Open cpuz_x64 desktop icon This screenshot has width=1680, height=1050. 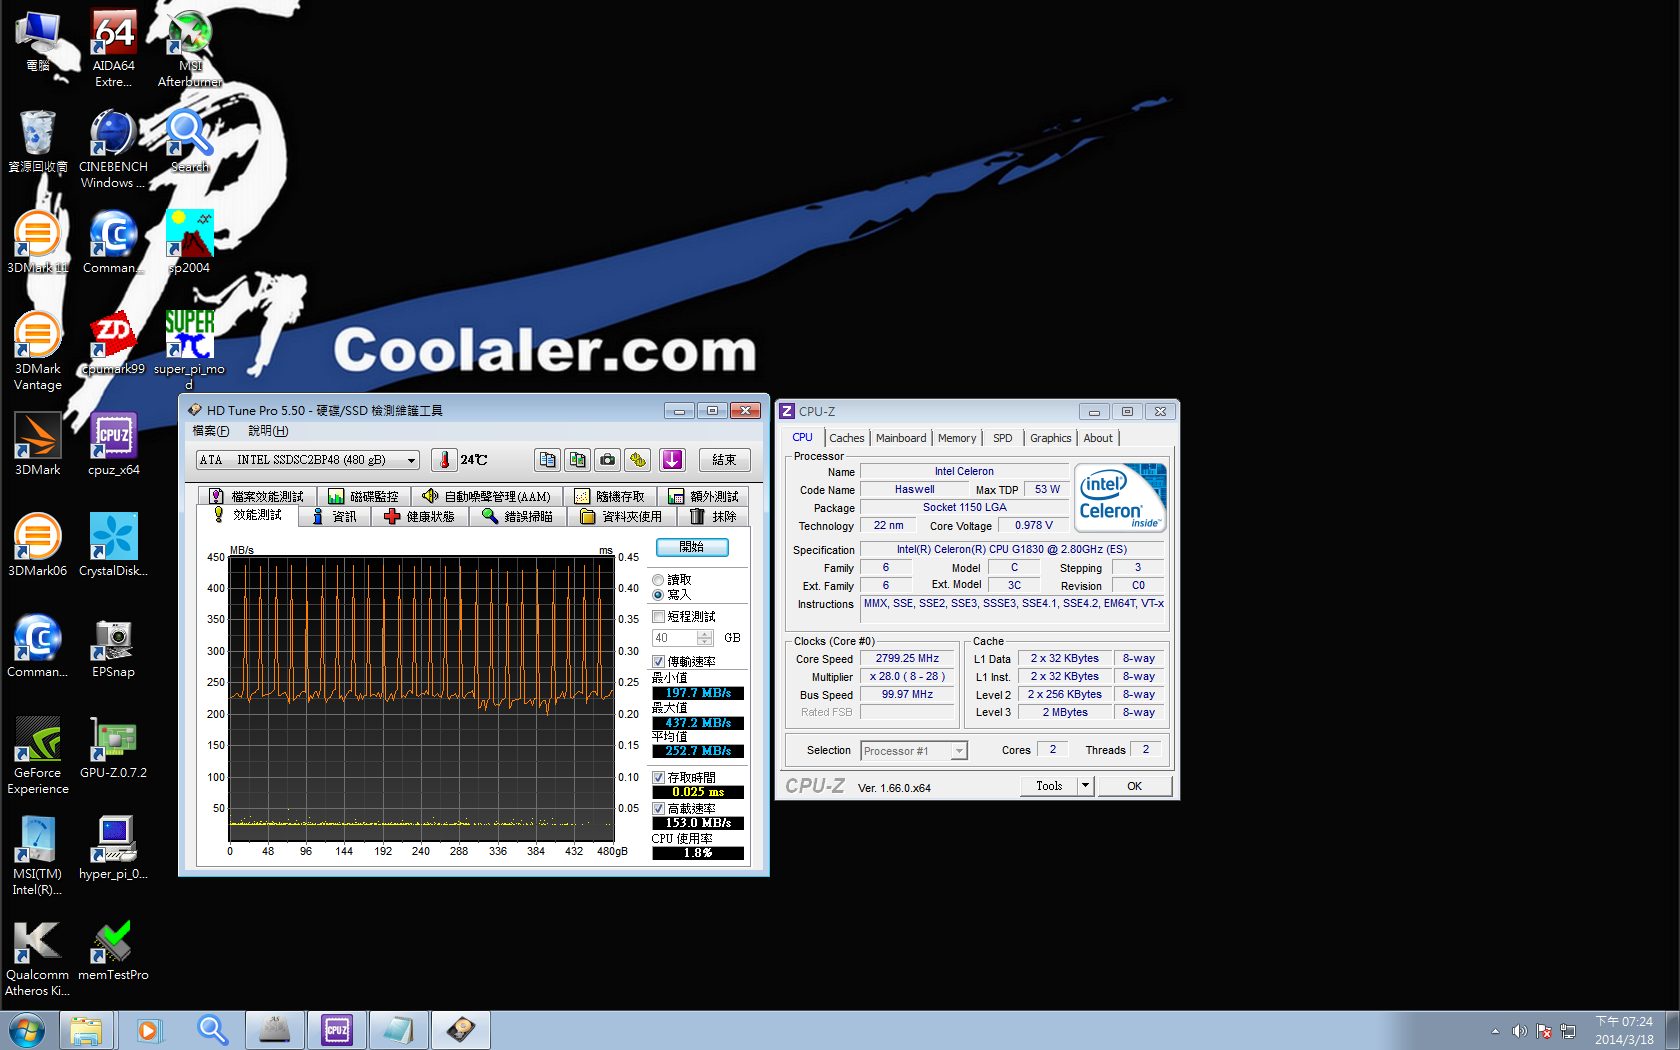(114, 444)
